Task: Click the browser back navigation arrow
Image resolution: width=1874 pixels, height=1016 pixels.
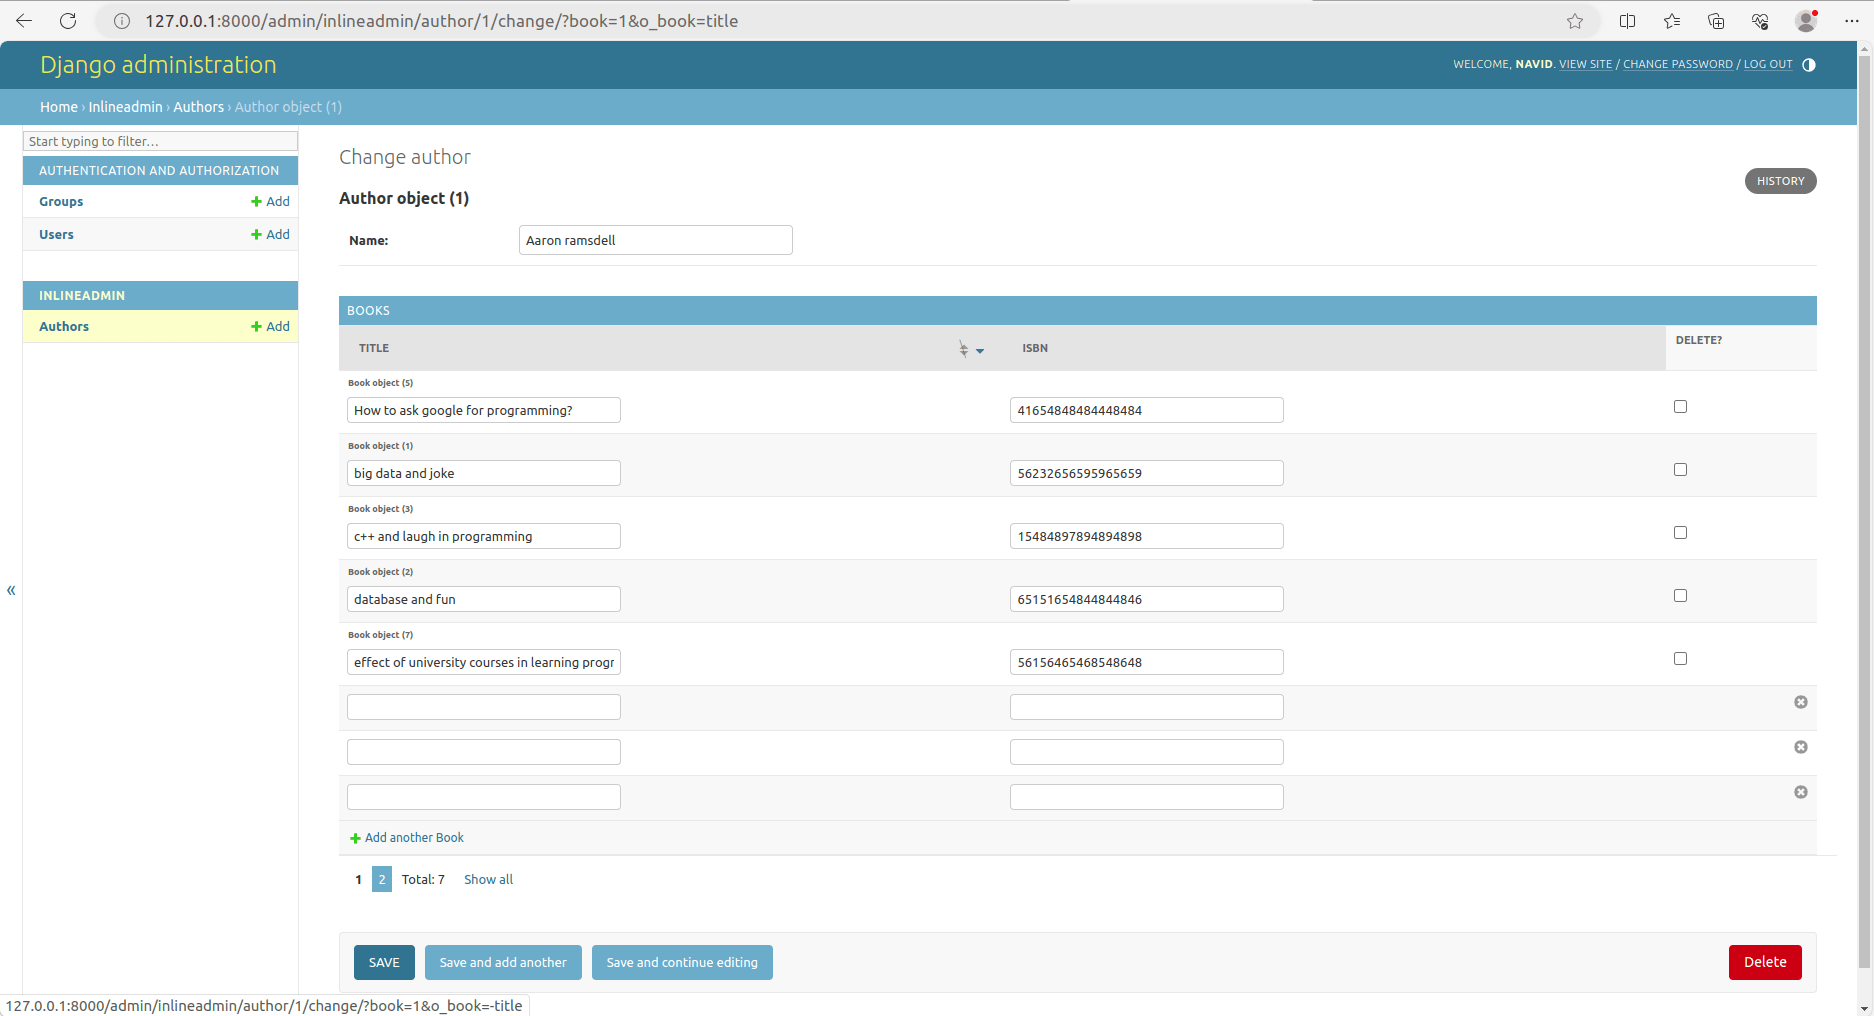Action: pos(22,20)
